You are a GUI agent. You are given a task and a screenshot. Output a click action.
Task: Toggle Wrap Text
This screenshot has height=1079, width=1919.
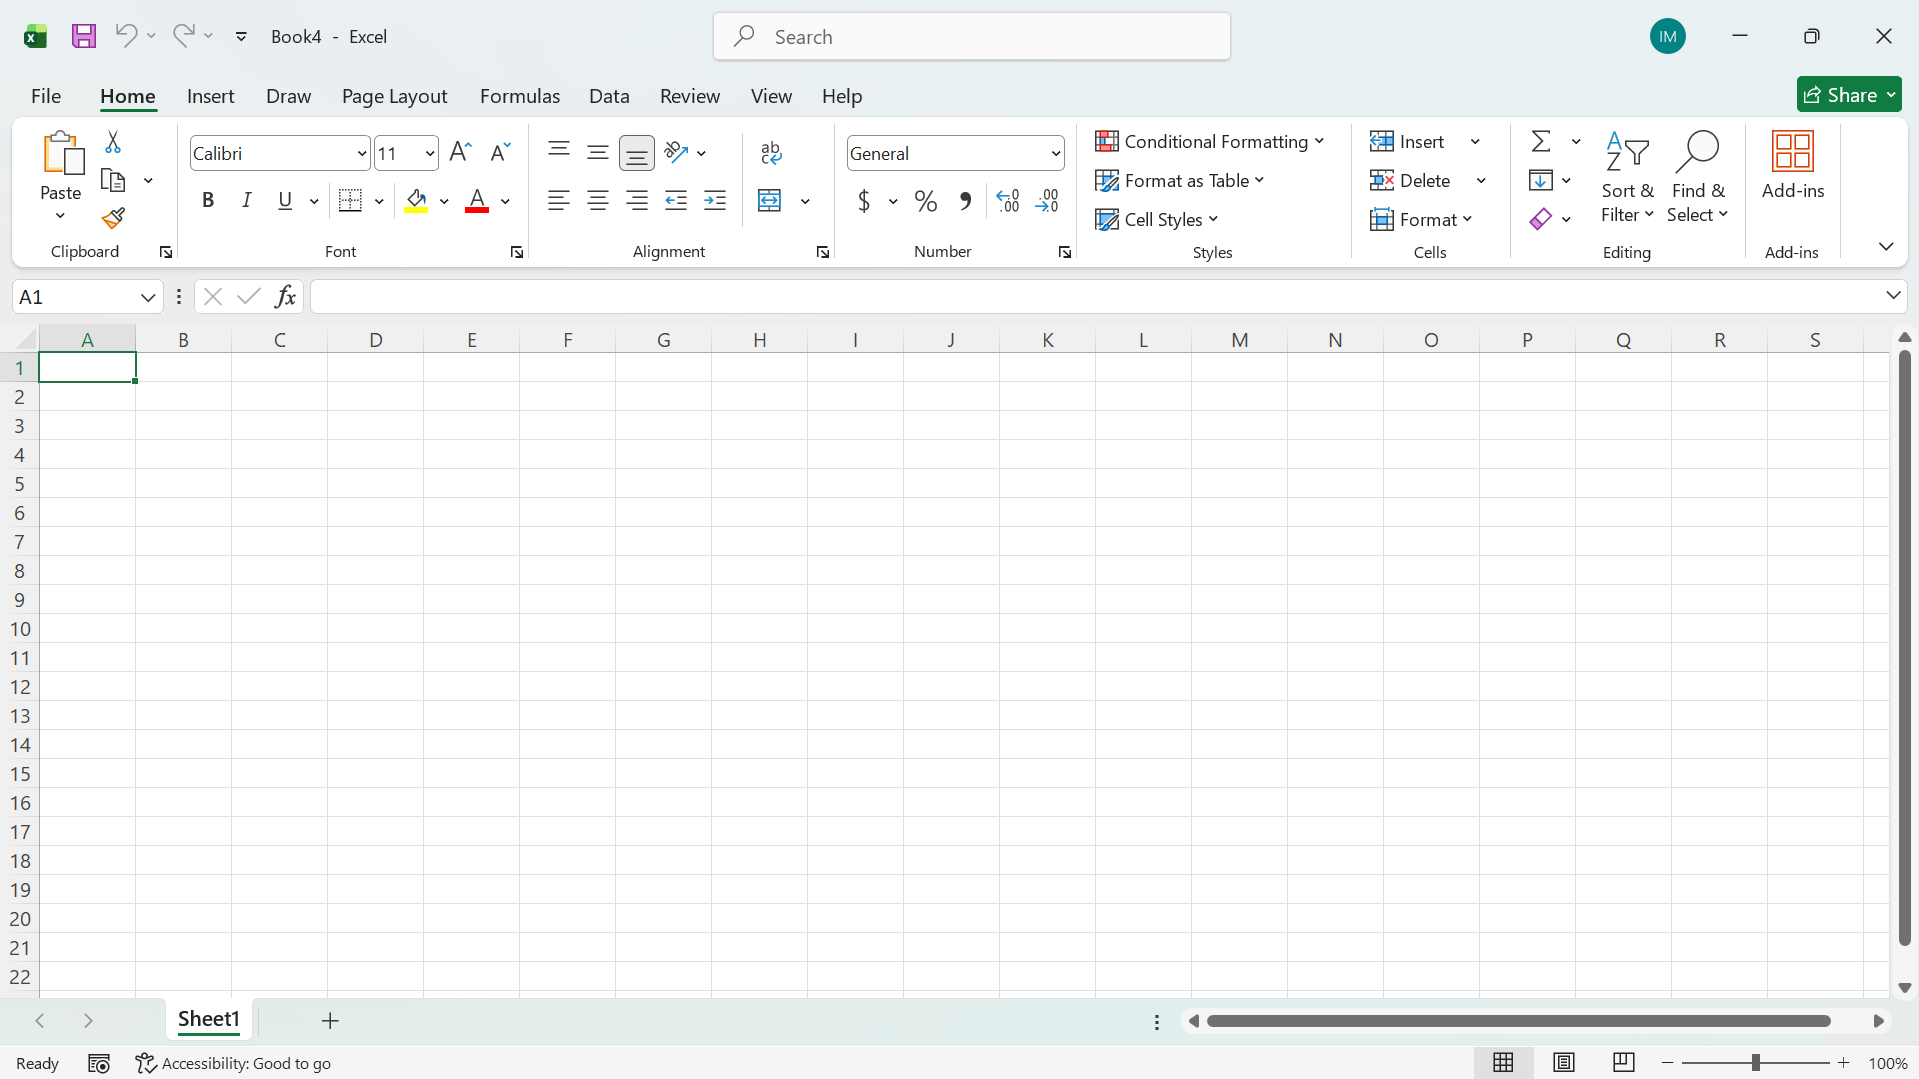[771, 152]
